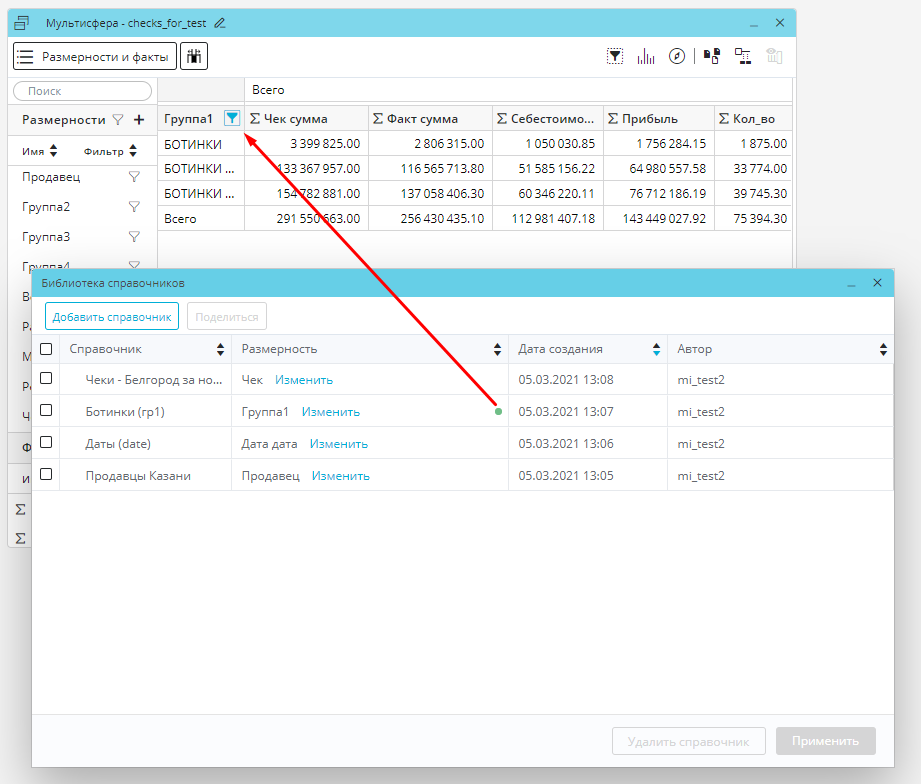Click the filter icon next to Группа1

tap(232, 118)
